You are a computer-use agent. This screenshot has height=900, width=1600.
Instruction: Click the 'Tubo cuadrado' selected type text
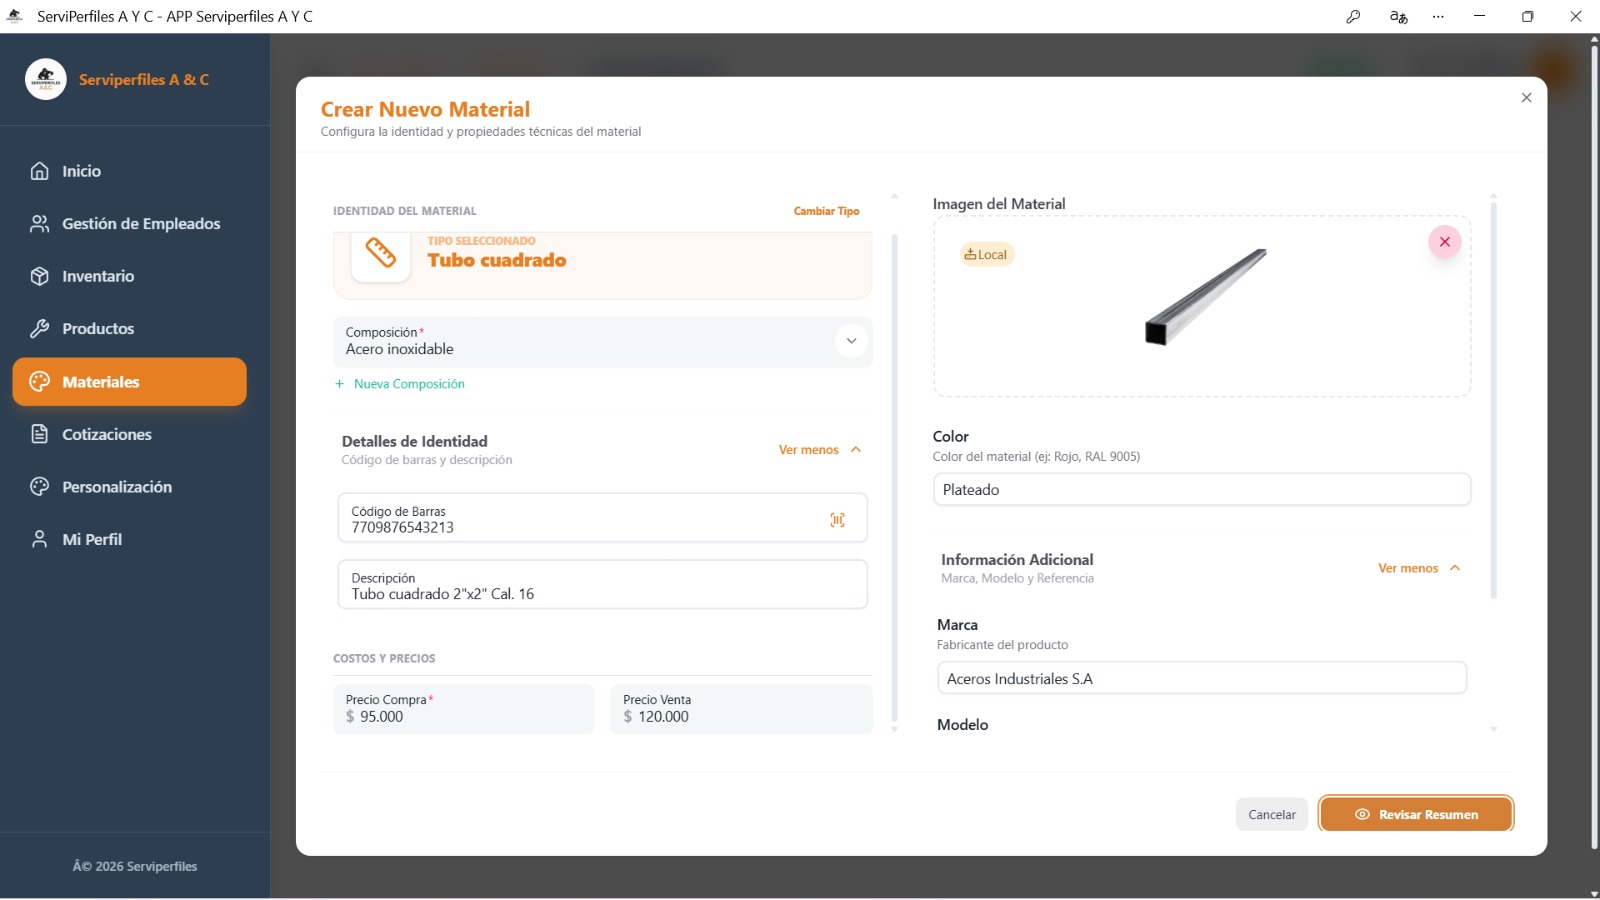[x=497, y=260]
